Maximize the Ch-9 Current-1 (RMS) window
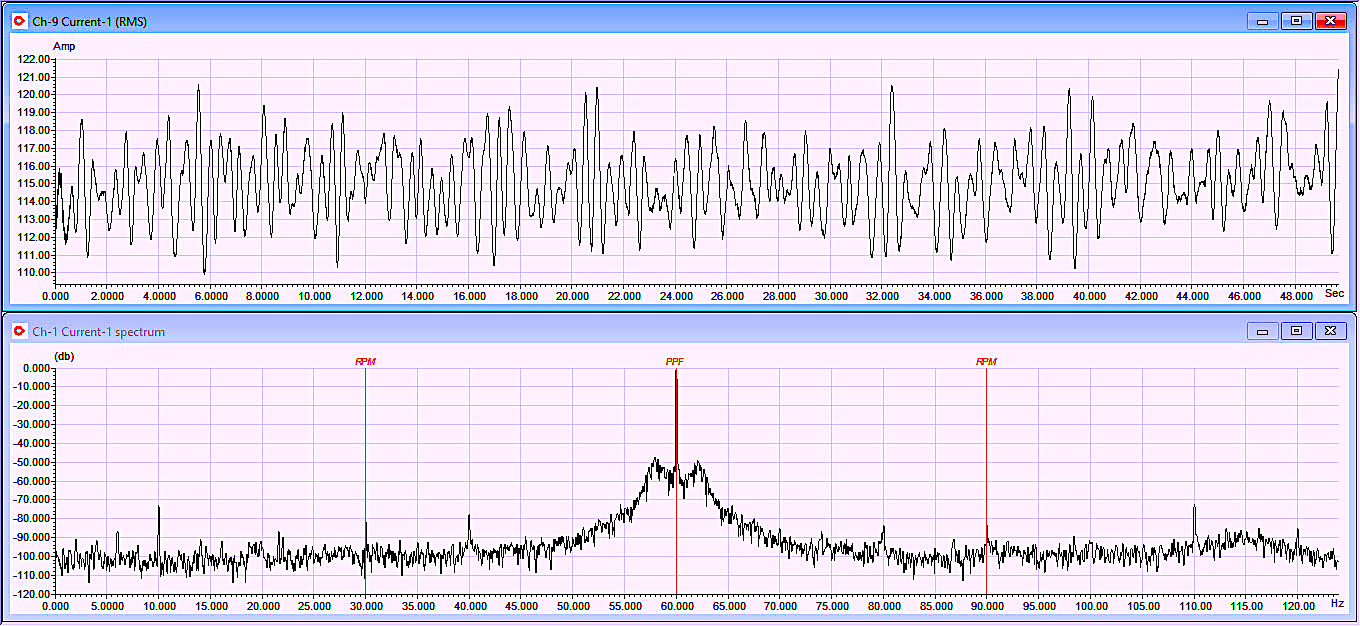Screen dimensions: 1360x626 [x=1296, y=20]
